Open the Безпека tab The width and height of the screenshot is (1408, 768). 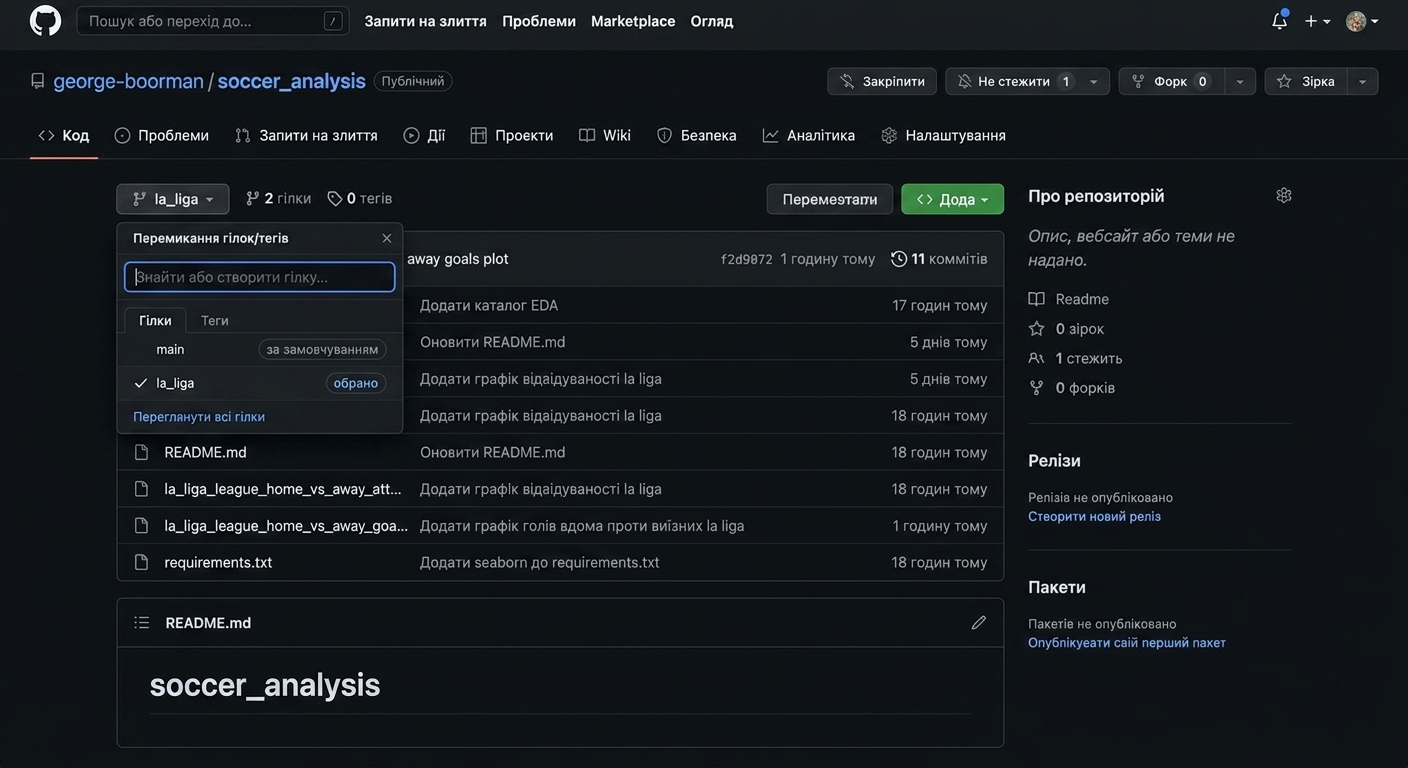tap(697, 135)
